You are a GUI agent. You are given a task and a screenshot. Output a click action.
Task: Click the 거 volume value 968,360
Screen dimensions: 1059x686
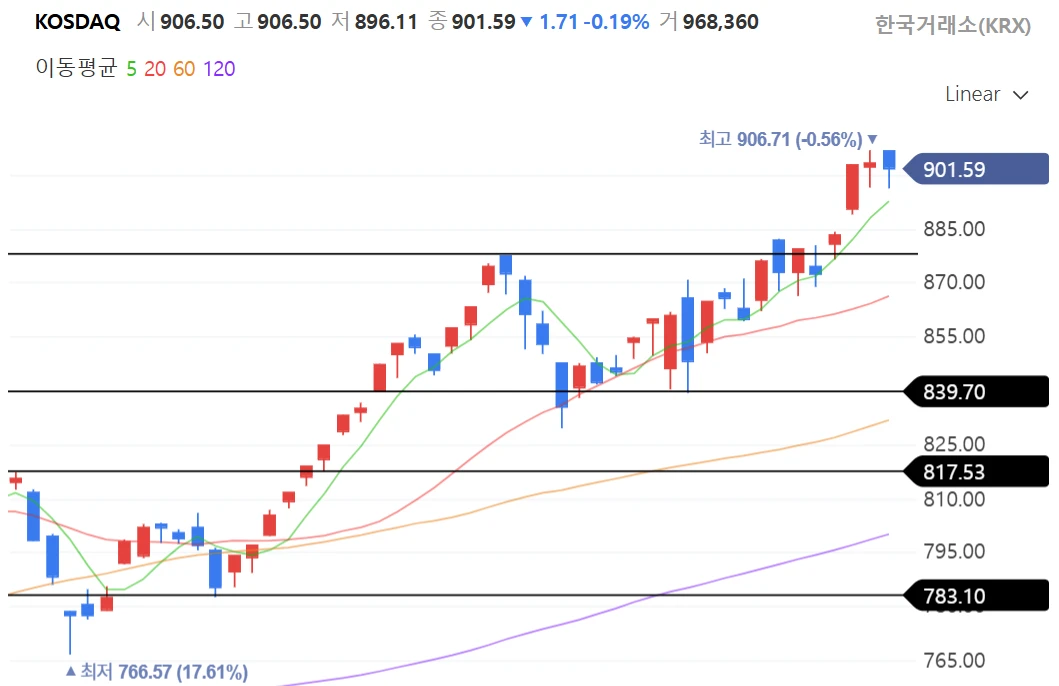click(720, 22)
